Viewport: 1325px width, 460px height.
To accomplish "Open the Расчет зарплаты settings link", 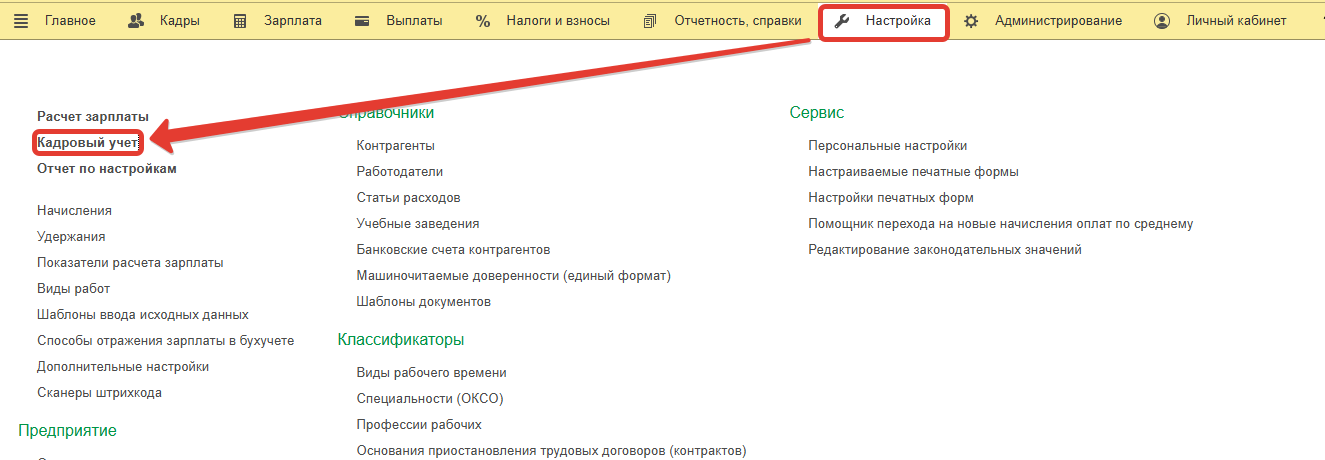I will pyautogui.click(x=92, y=117).
